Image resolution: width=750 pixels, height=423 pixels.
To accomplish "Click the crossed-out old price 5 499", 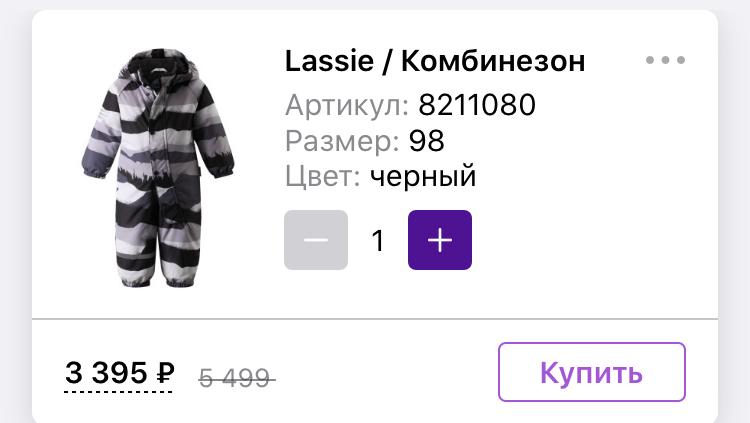I will point(235,378).
